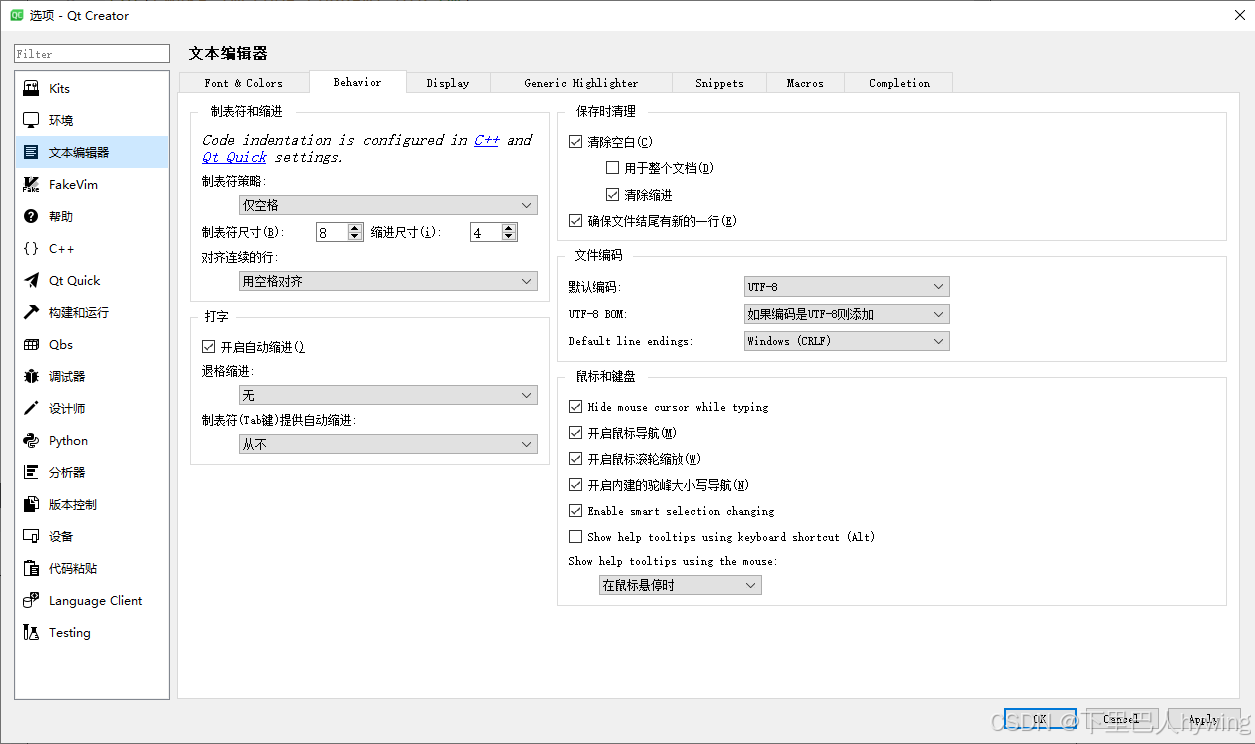Open the Kits category icon
The image size is (1255, 744).
click(31, 89)
